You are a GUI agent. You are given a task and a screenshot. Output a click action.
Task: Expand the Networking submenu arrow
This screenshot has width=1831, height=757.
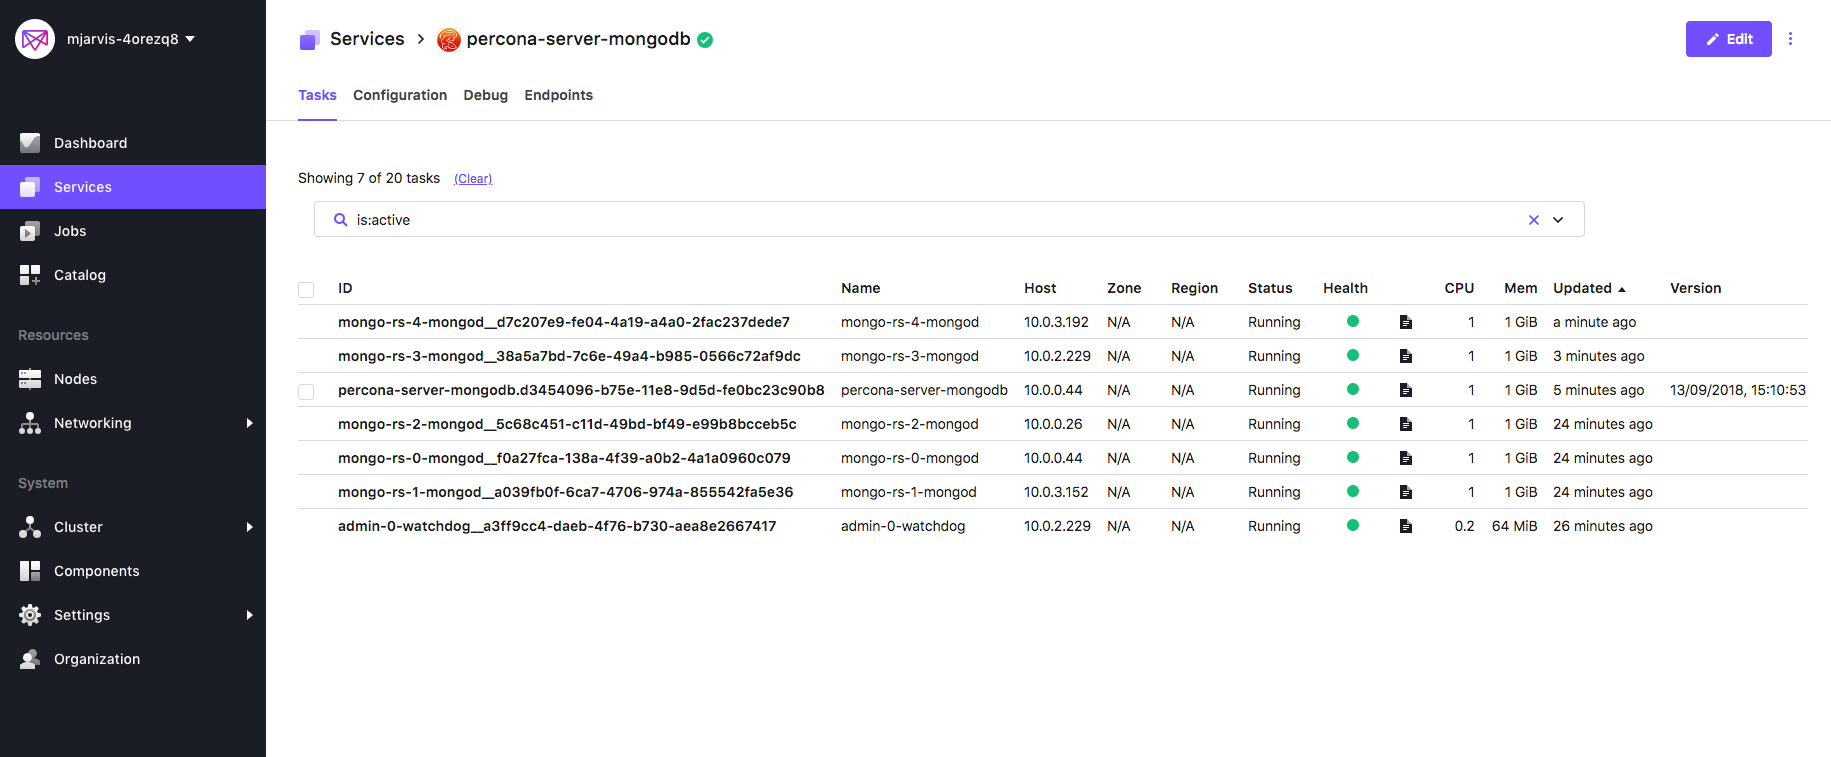click(x=249, y=423)
